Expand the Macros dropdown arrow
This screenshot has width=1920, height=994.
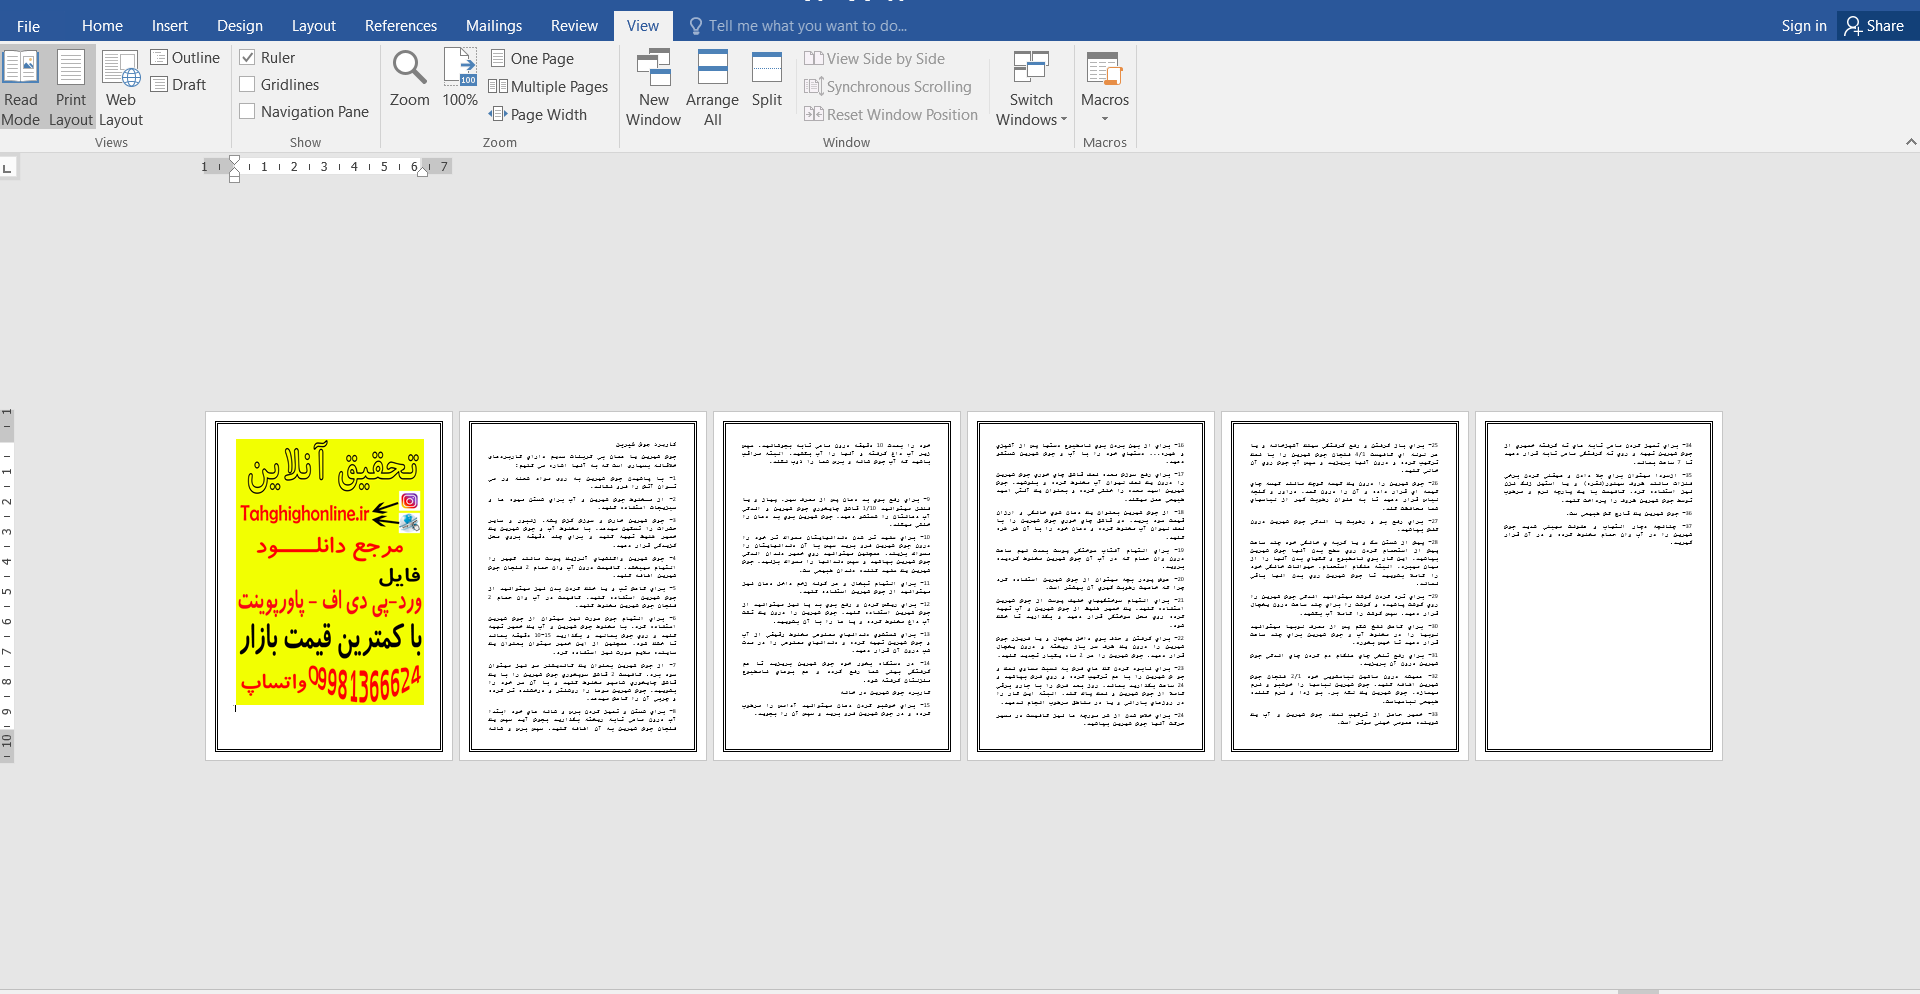click(x=1105, y=119)
